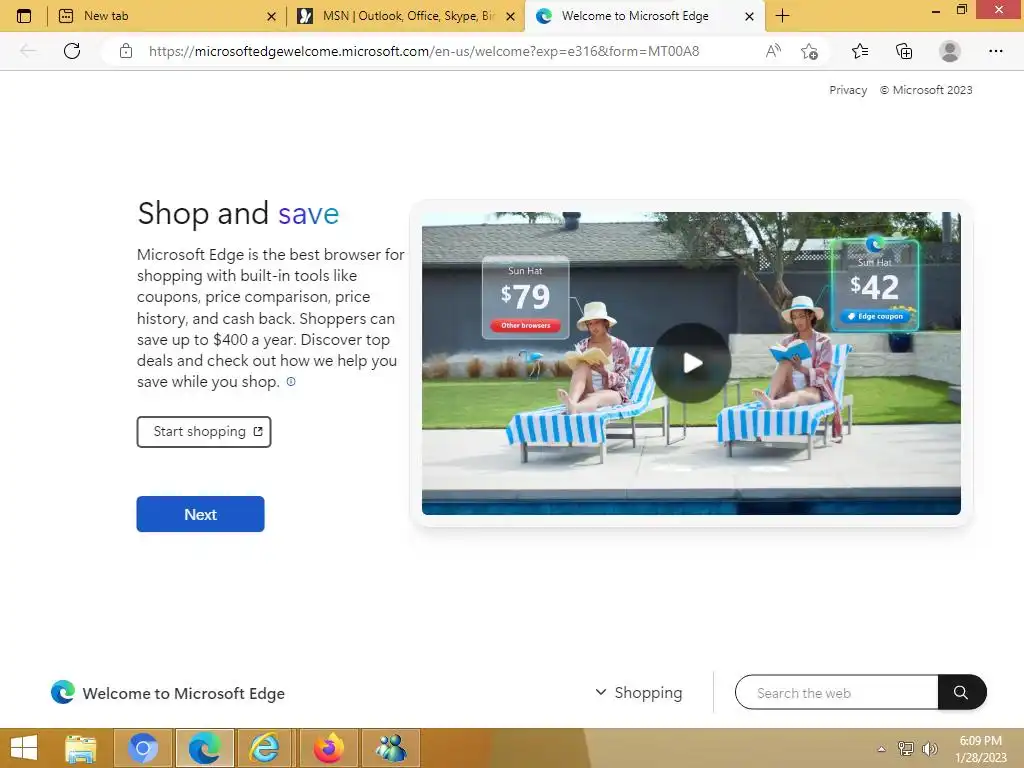Show hidden tray icons

(x=882, y=749)
